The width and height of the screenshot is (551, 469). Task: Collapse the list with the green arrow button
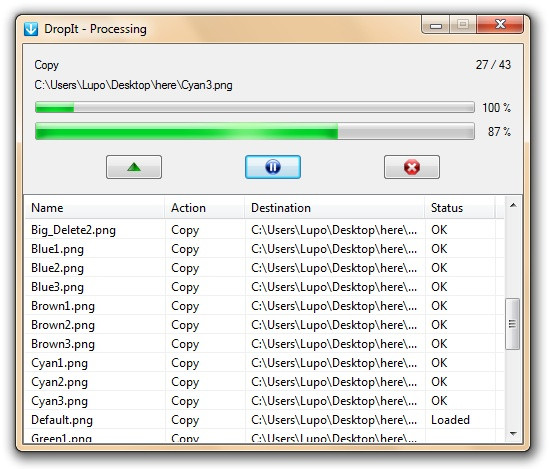[x=134, y=167]
